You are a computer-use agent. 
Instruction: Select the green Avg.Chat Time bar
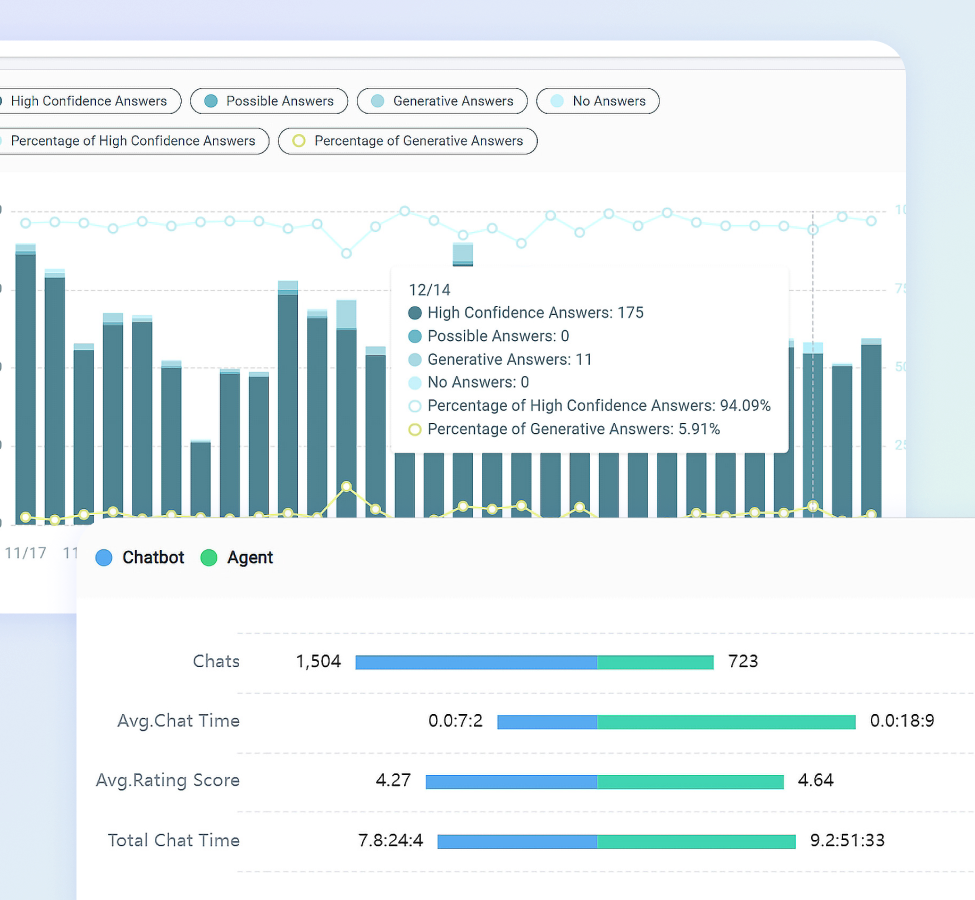pyautogui.click(x=726, y=722)
